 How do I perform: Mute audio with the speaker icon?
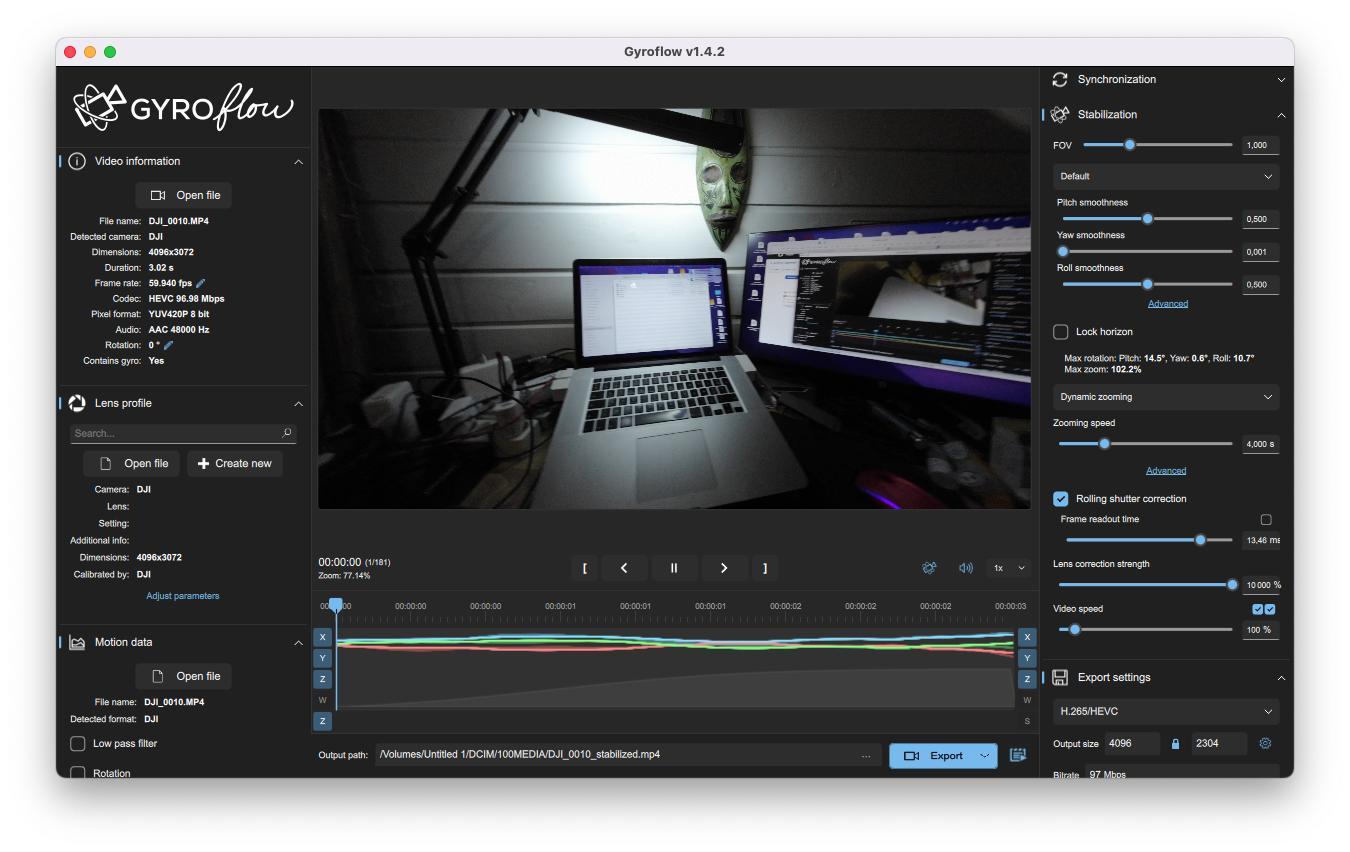(x=966, y=568)
